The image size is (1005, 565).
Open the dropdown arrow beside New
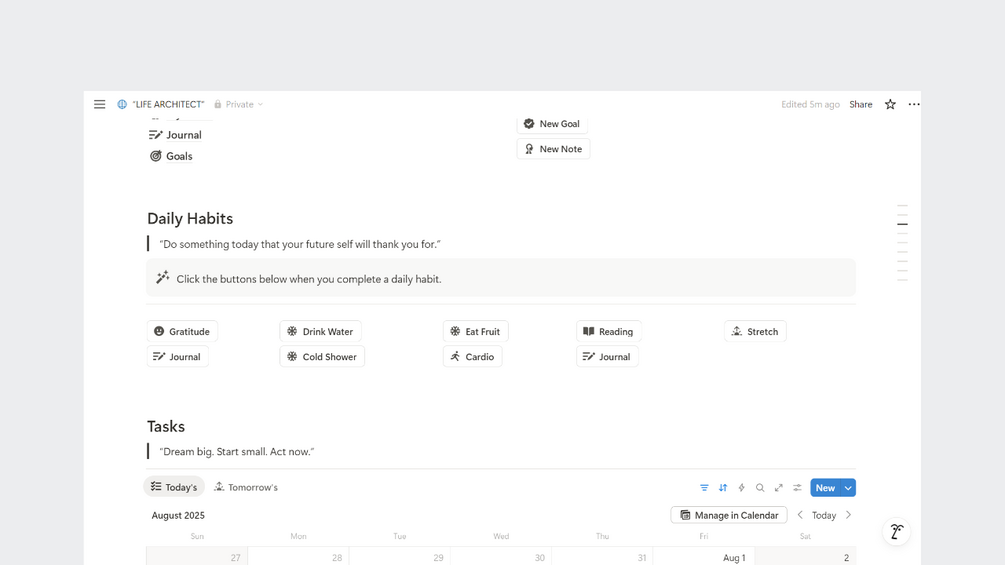click(848, 488)
